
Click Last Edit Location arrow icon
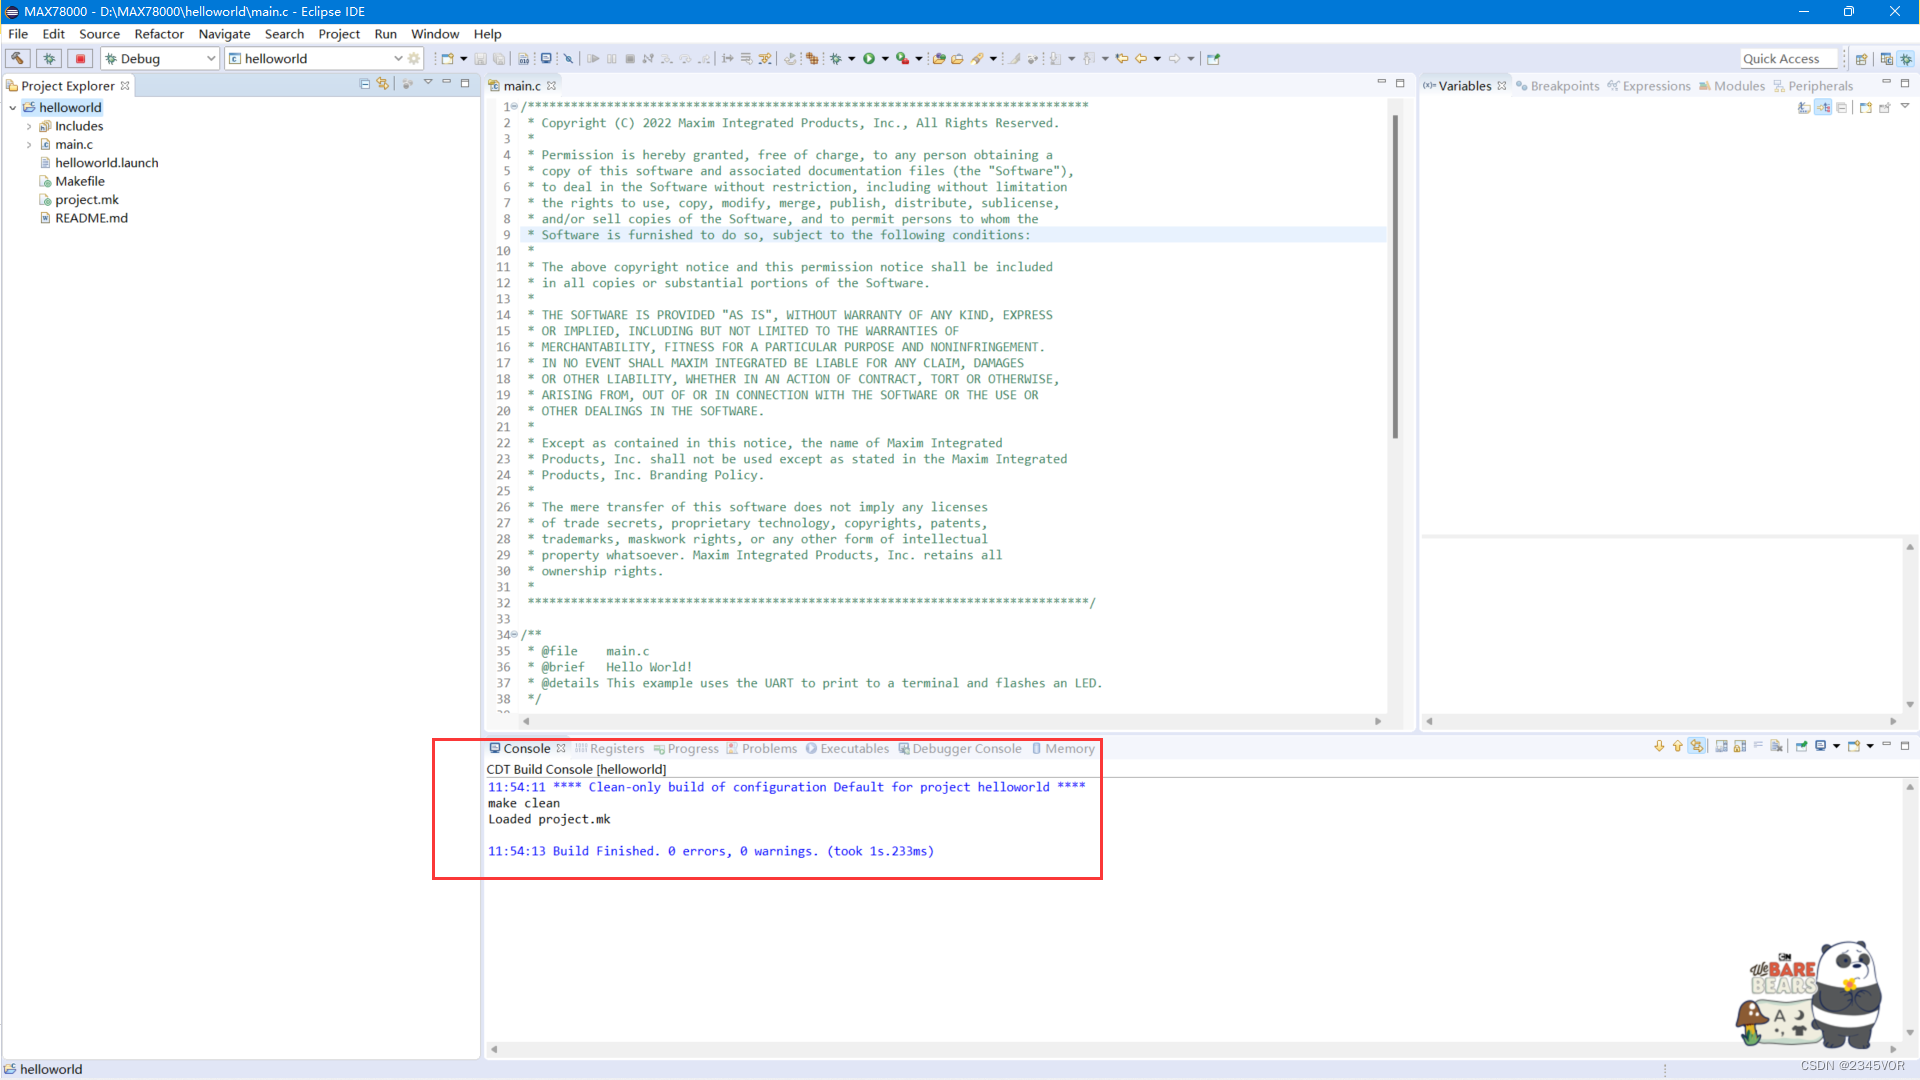pos(1122,58)
